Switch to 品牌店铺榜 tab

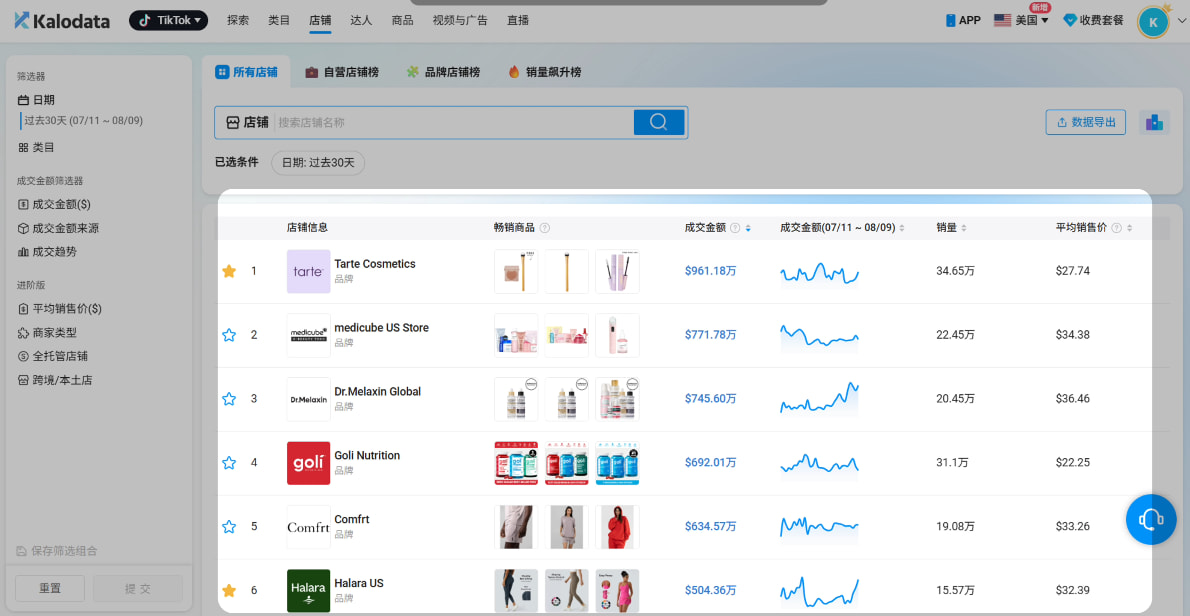[x=443, y=73]
